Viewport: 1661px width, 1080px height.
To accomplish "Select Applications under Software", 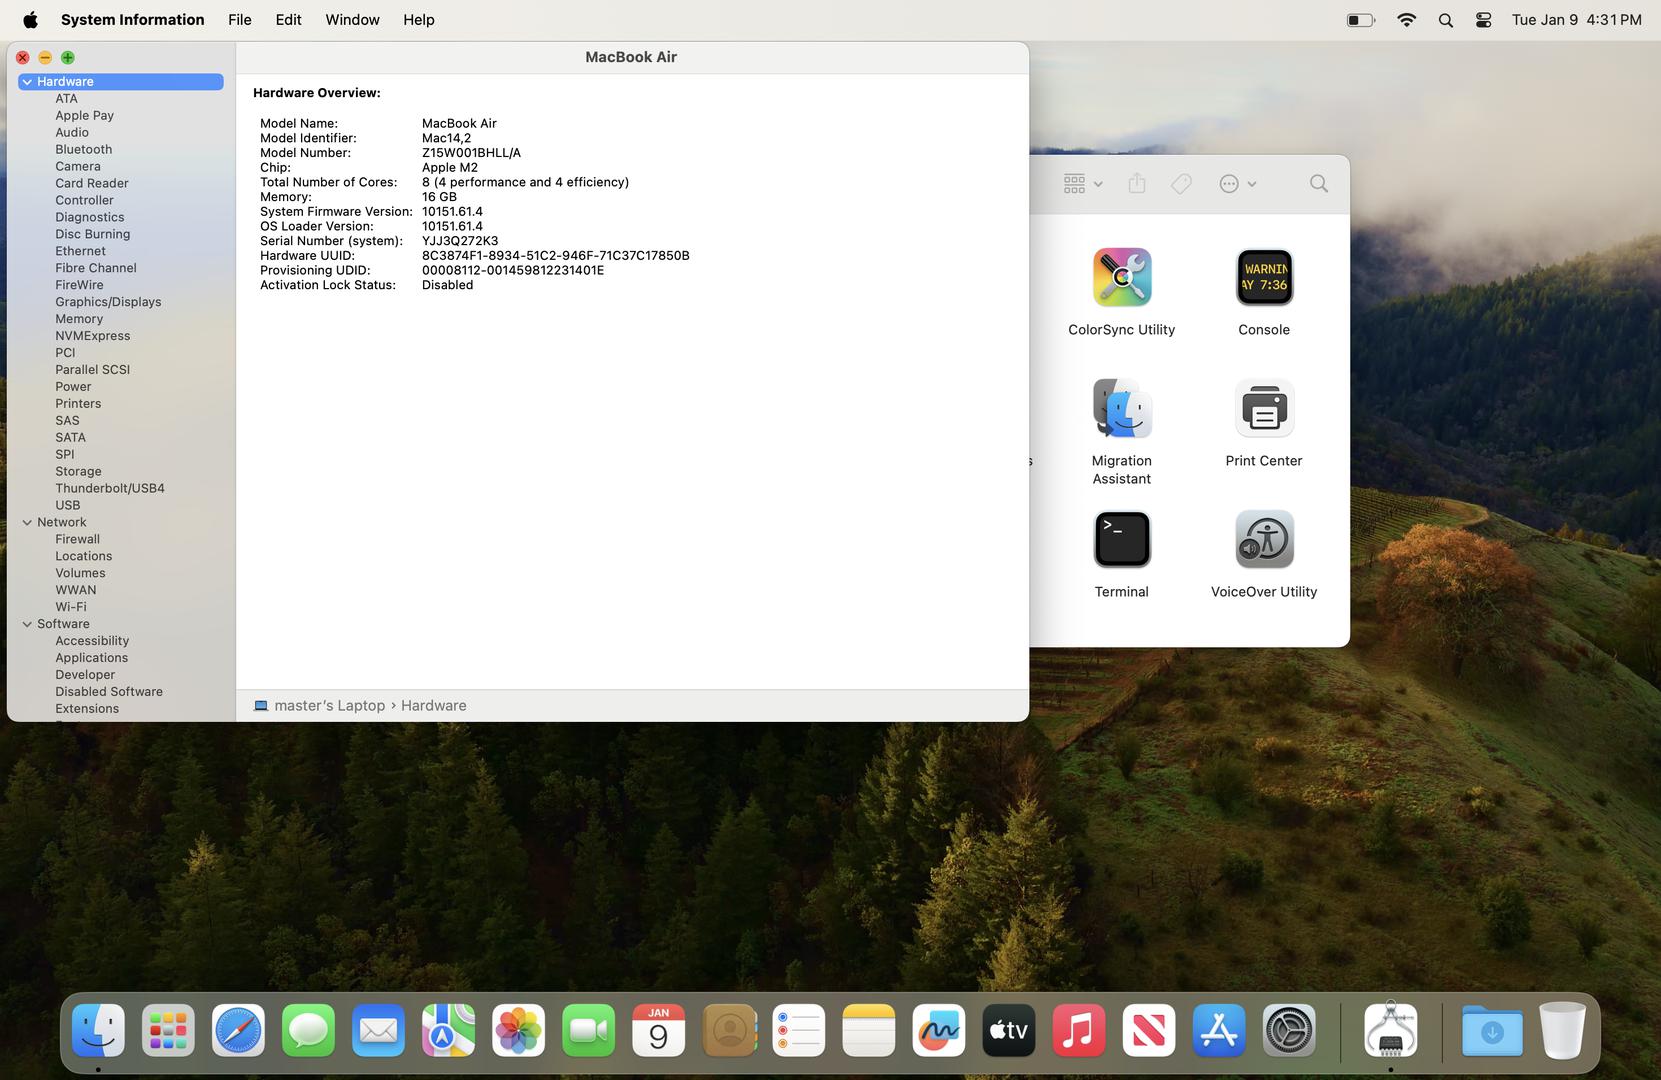I will click(x=92, y=658).
